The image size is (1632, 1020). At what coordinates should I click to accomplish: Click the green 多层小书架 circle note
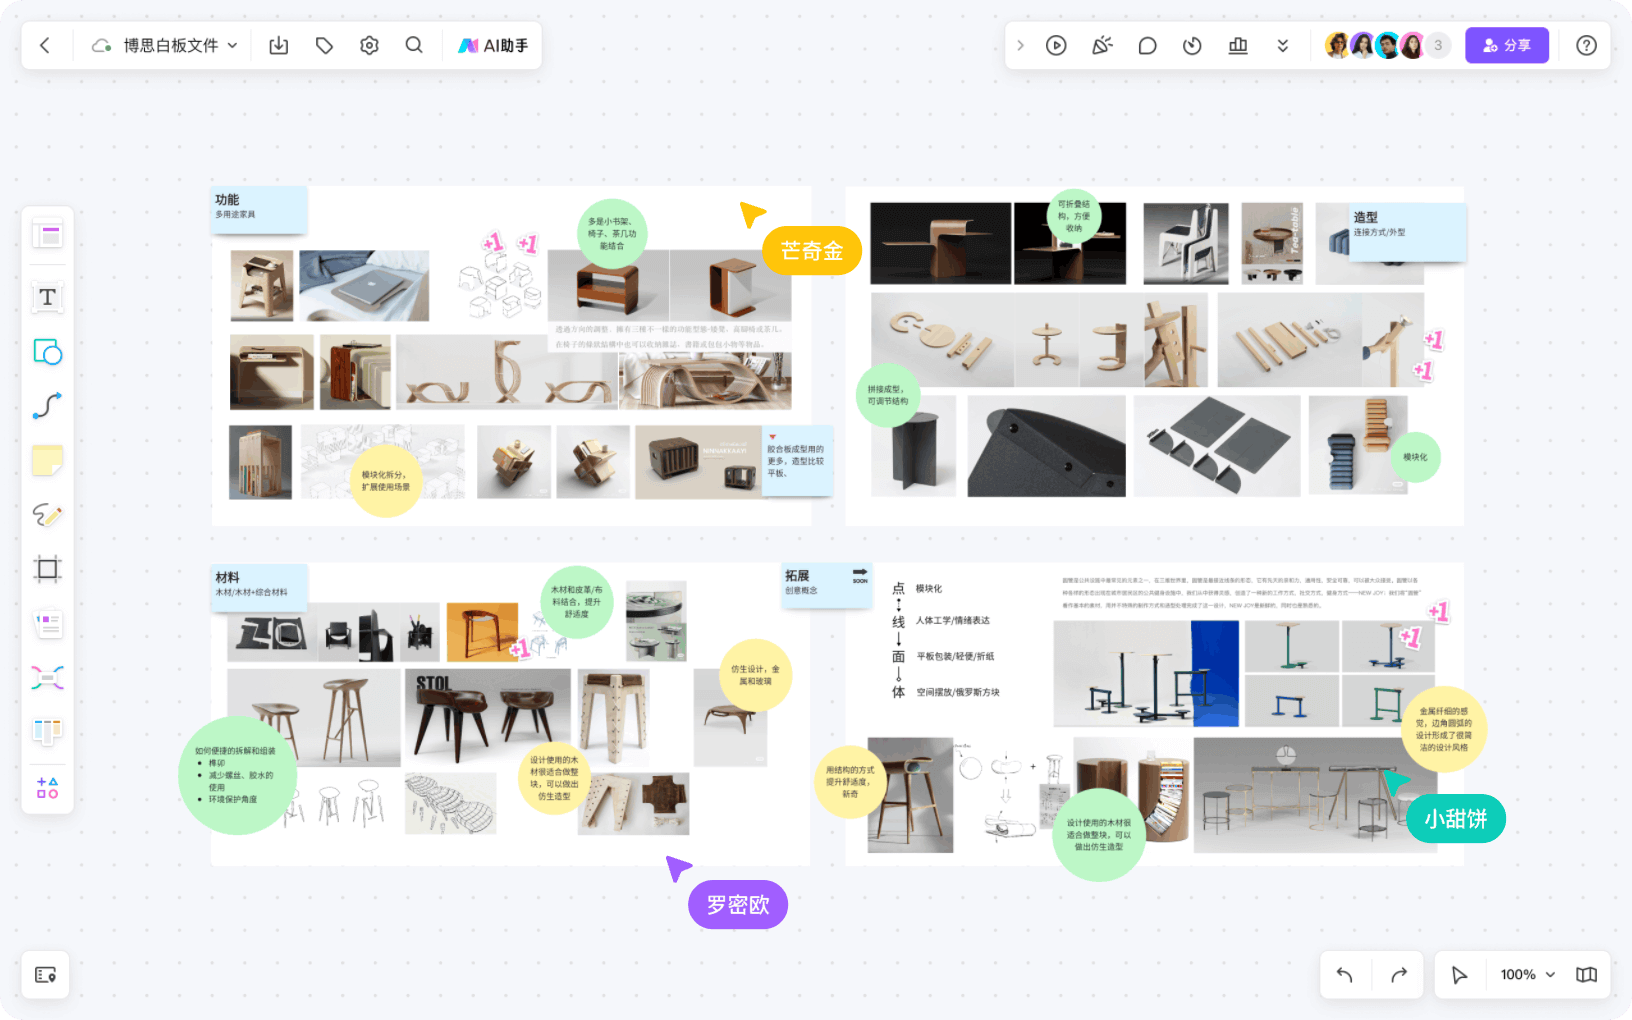612,234
